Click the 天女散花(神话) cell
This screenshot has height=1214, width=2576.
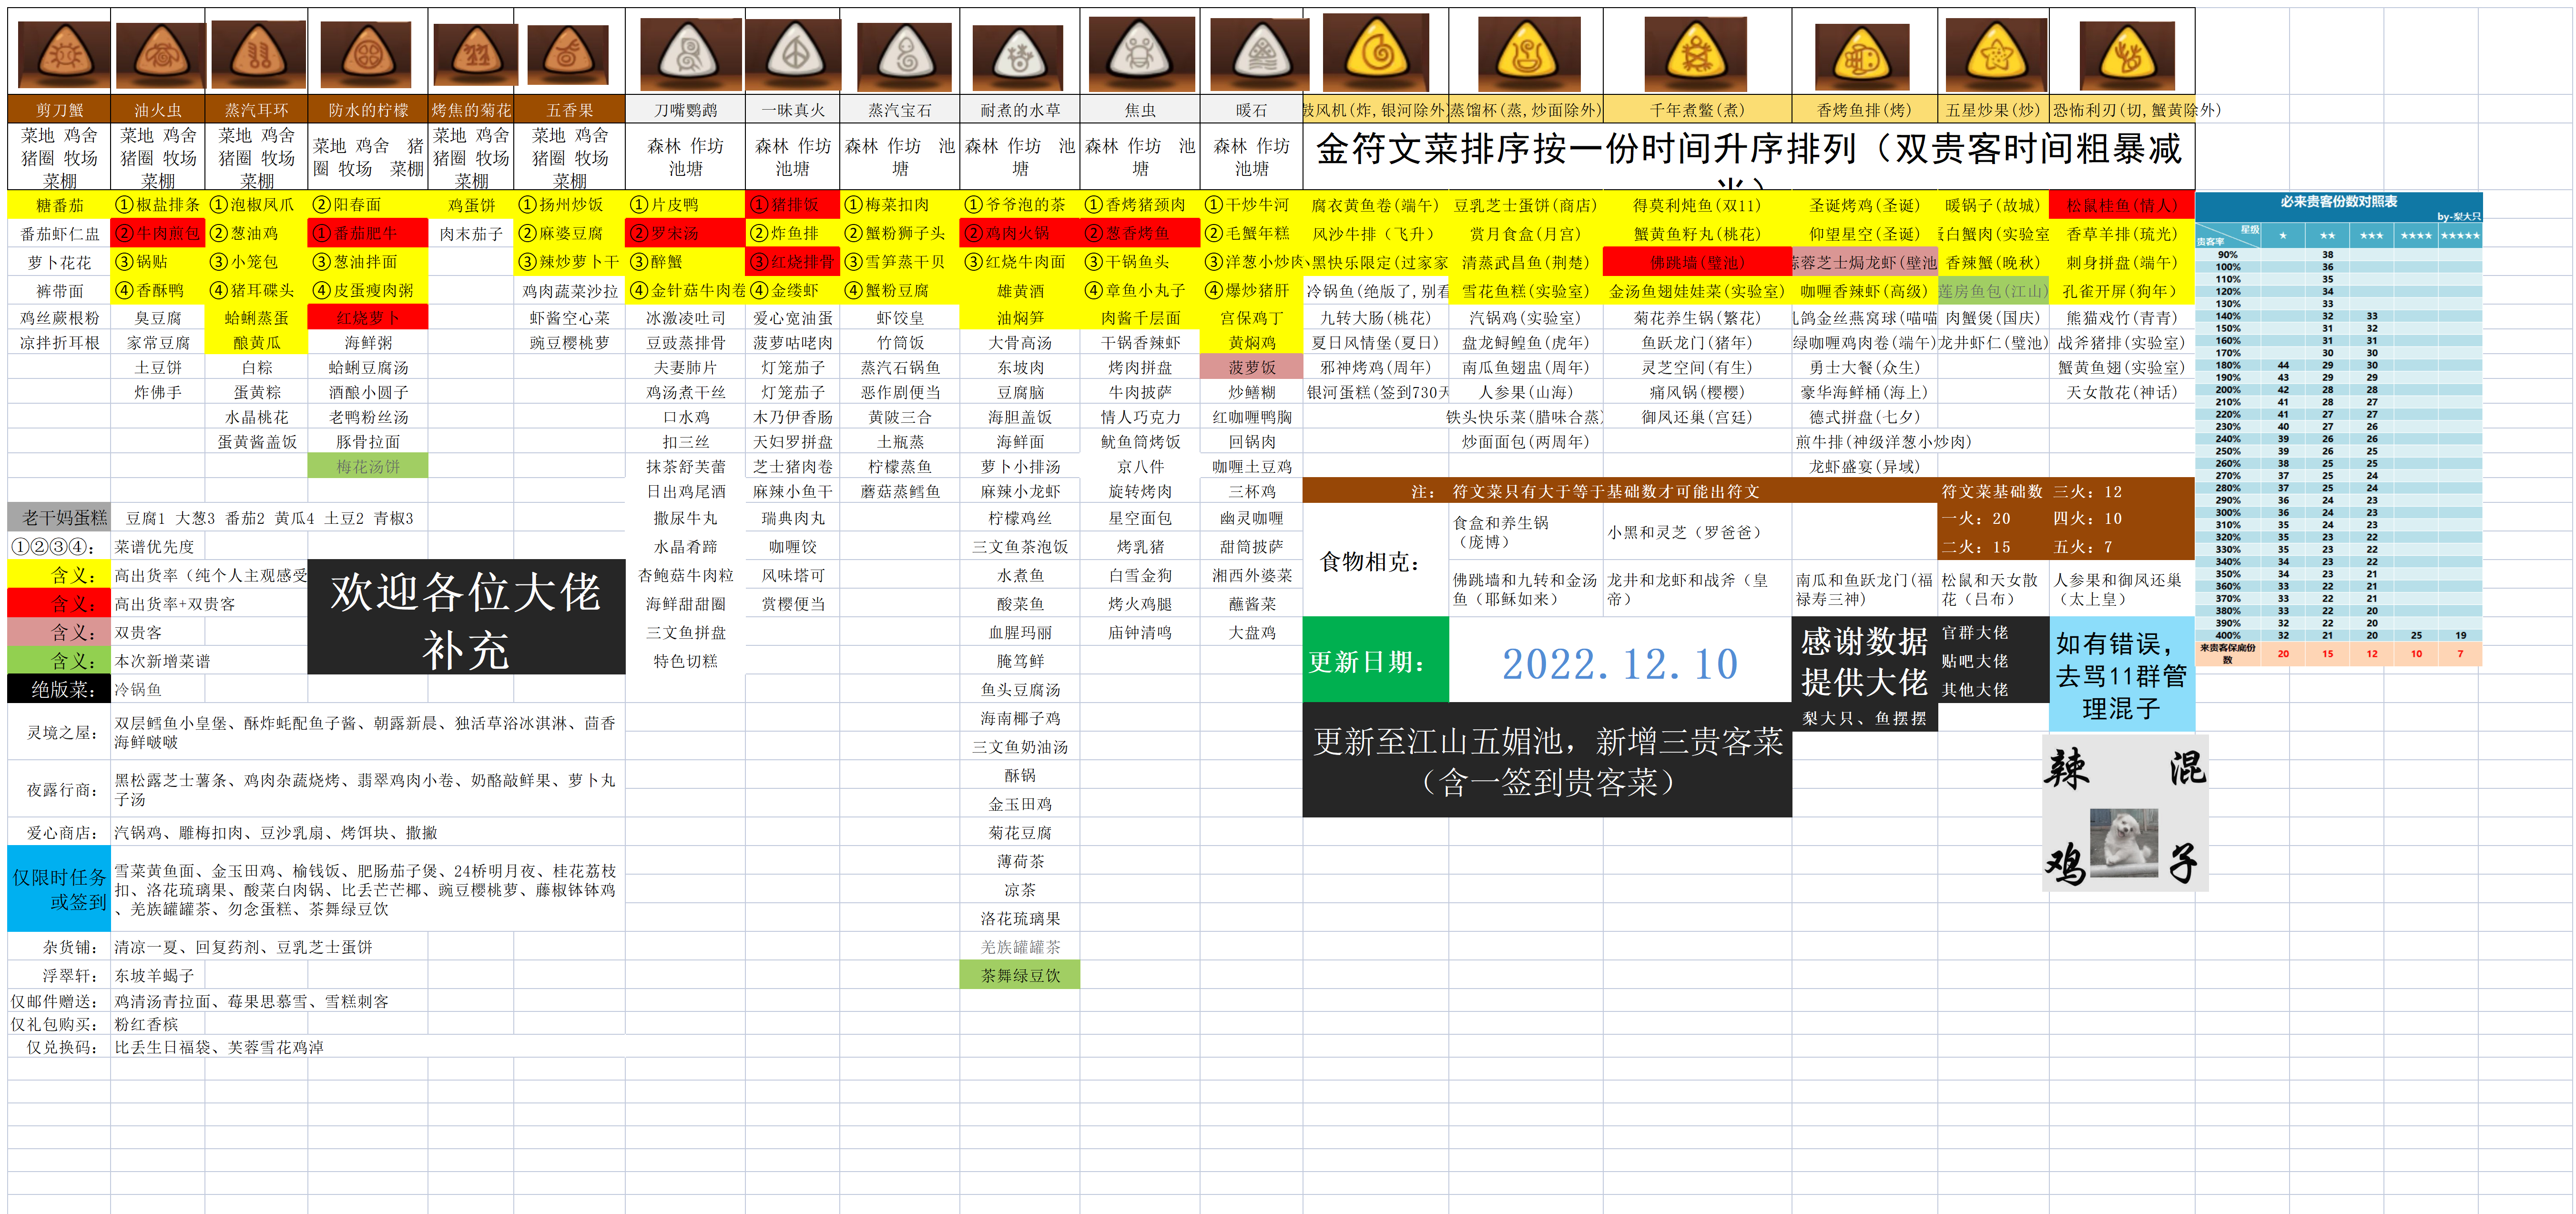(x=2121, y=392)
